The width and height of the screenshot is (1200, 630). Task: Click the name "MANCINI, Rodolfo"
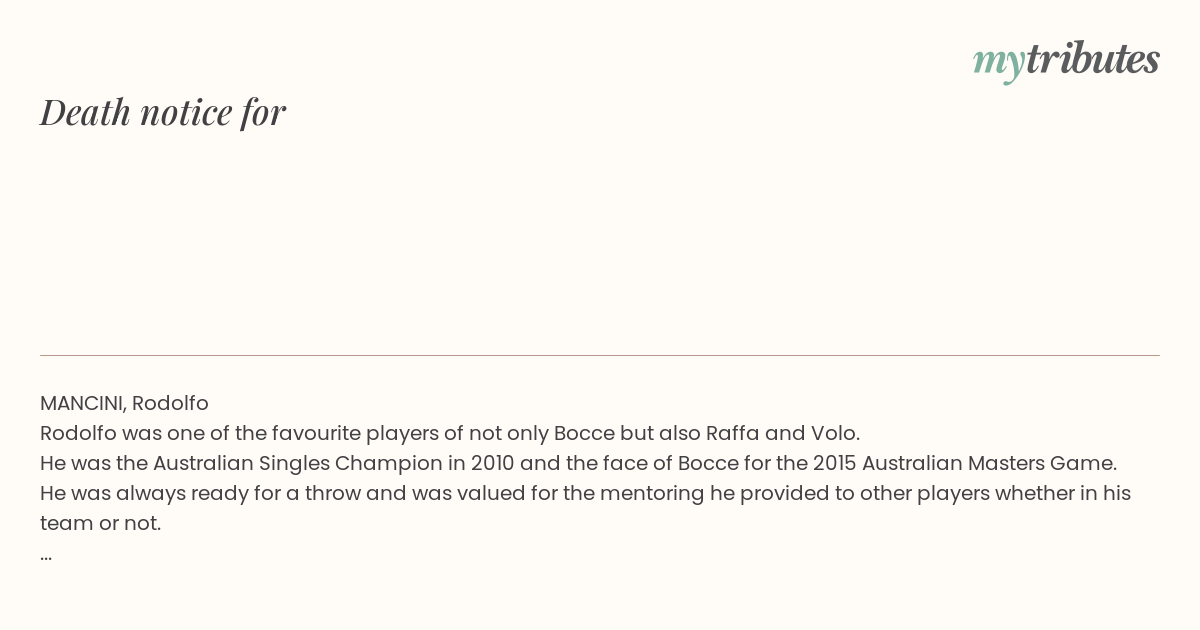coord(124,403)
